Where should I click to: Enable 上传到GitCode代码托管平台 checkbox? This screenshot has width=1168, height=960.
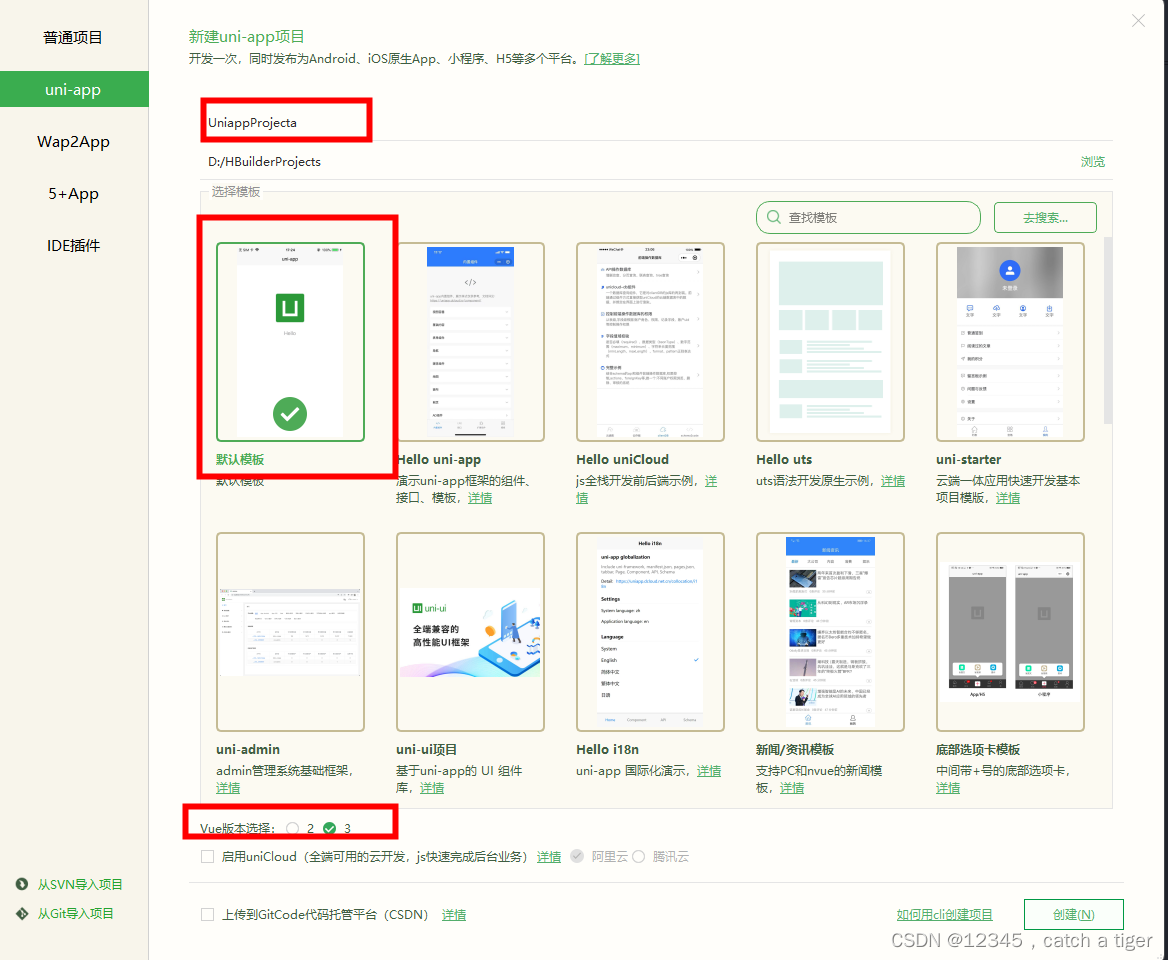(208, 915)
